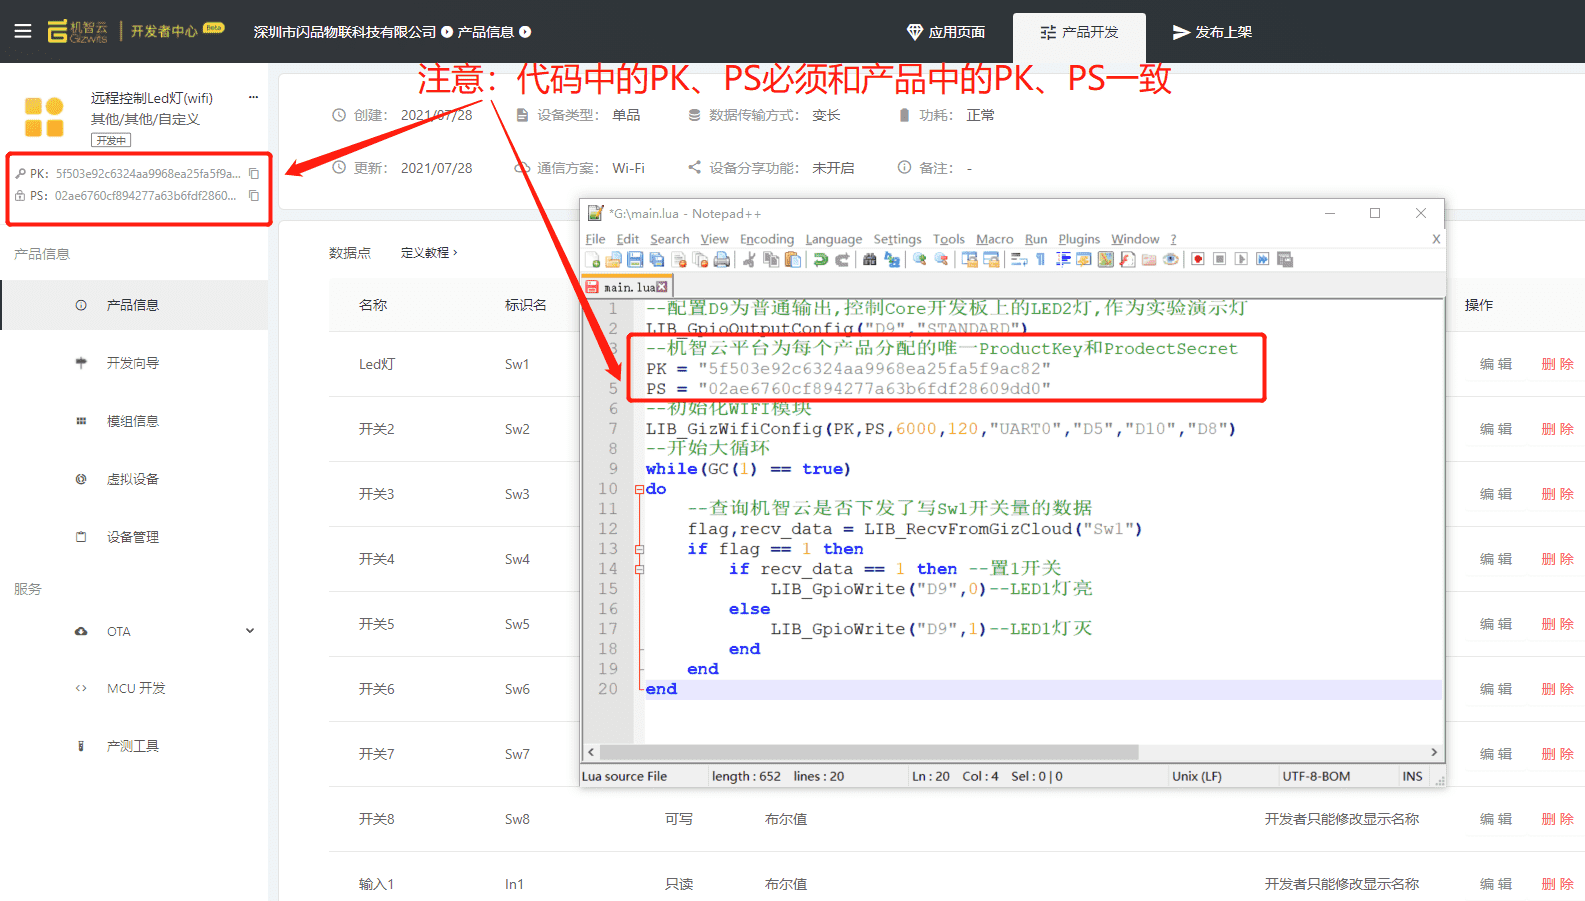This screenshot has height=901, width=1585.
Task: Open the Plugins menu in Notepad++
Action: tap(1079, 239)
